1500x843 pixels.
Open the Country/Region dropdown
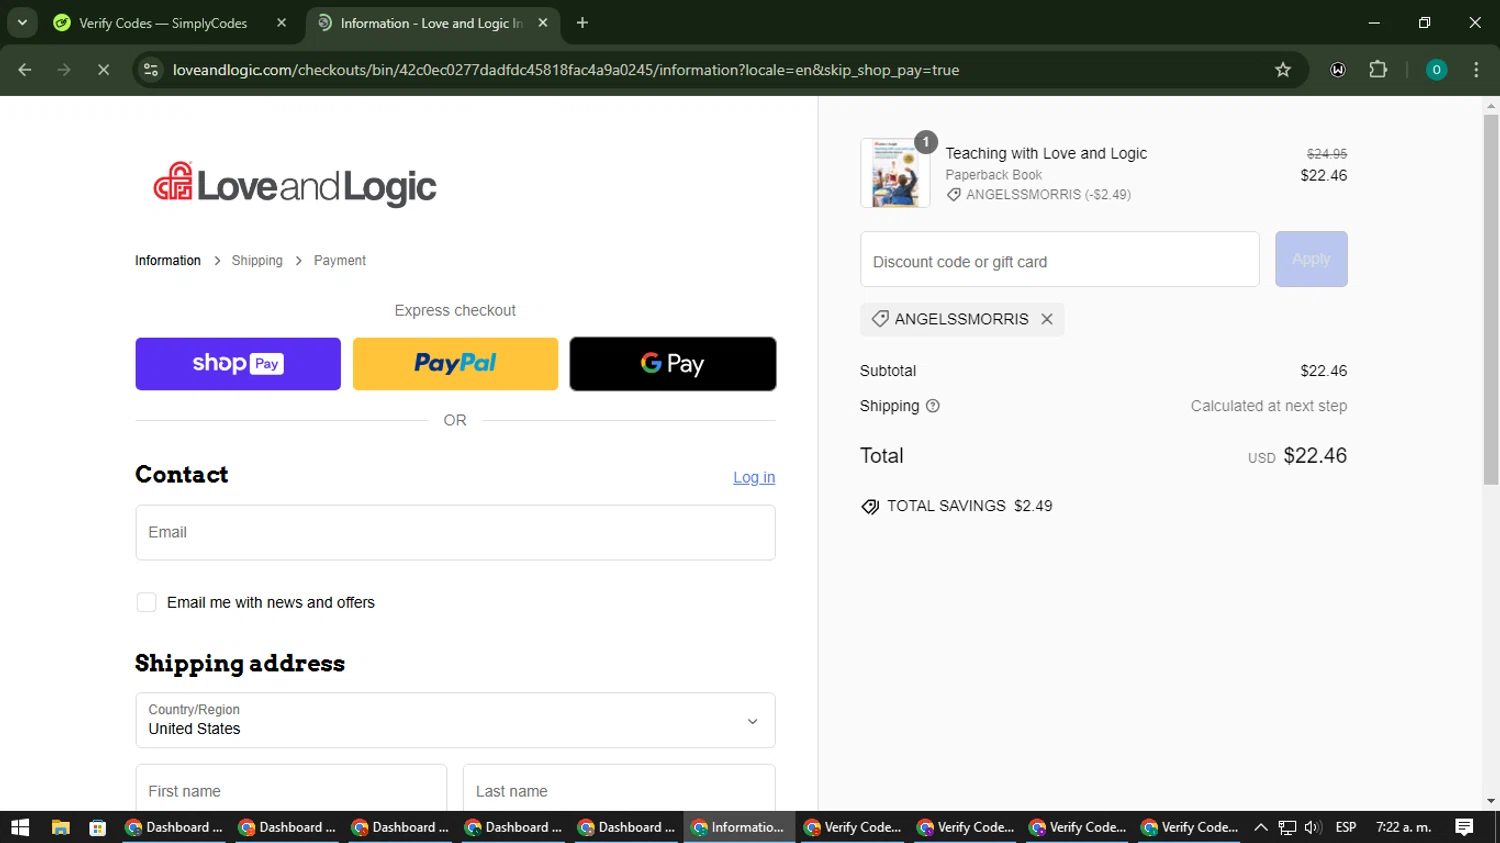point(455,720)
